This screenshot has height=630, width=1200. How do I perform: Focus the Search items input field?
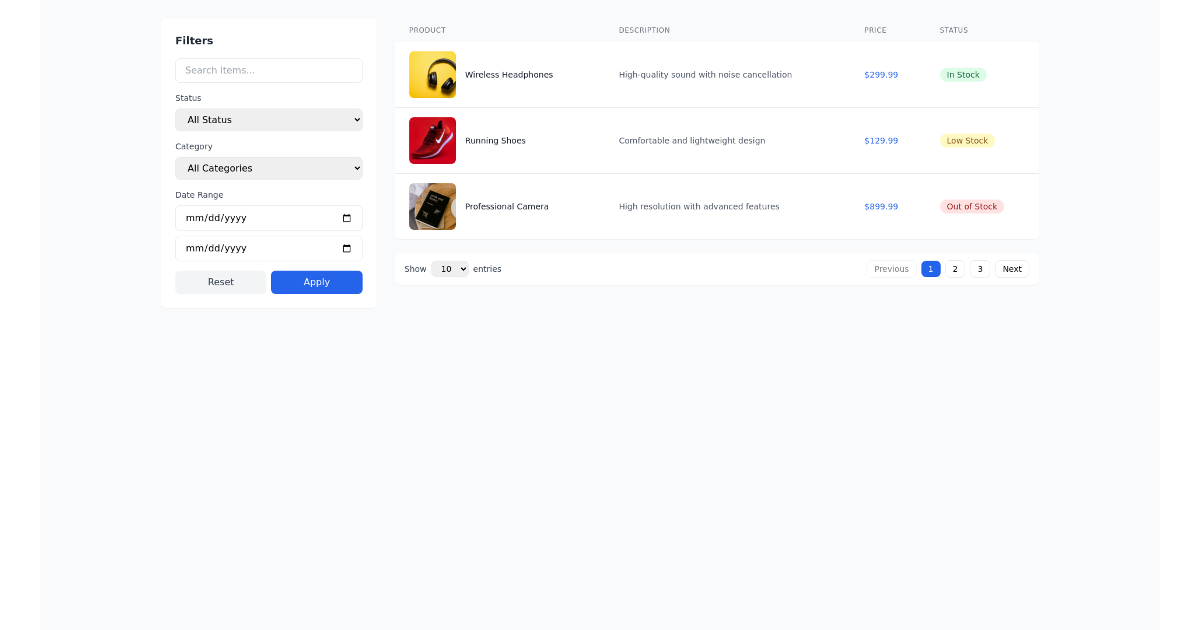pyautogui.click(x=268, y=70)
